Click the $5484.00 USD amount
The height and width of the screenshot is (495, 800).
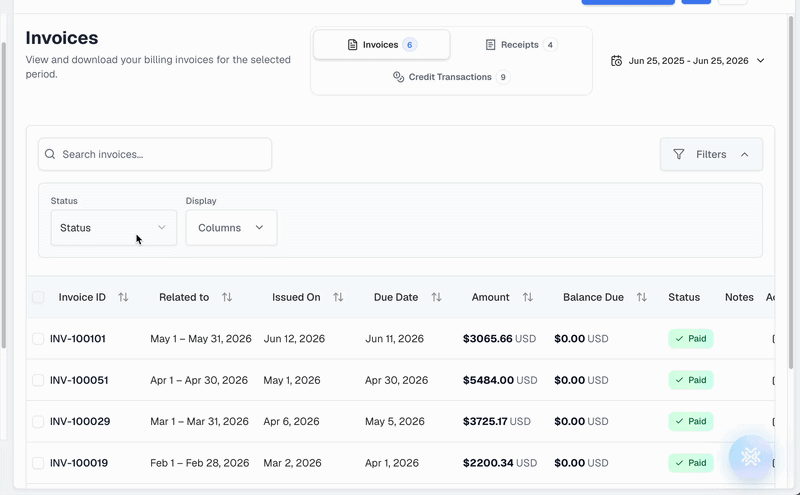[500, 380]
